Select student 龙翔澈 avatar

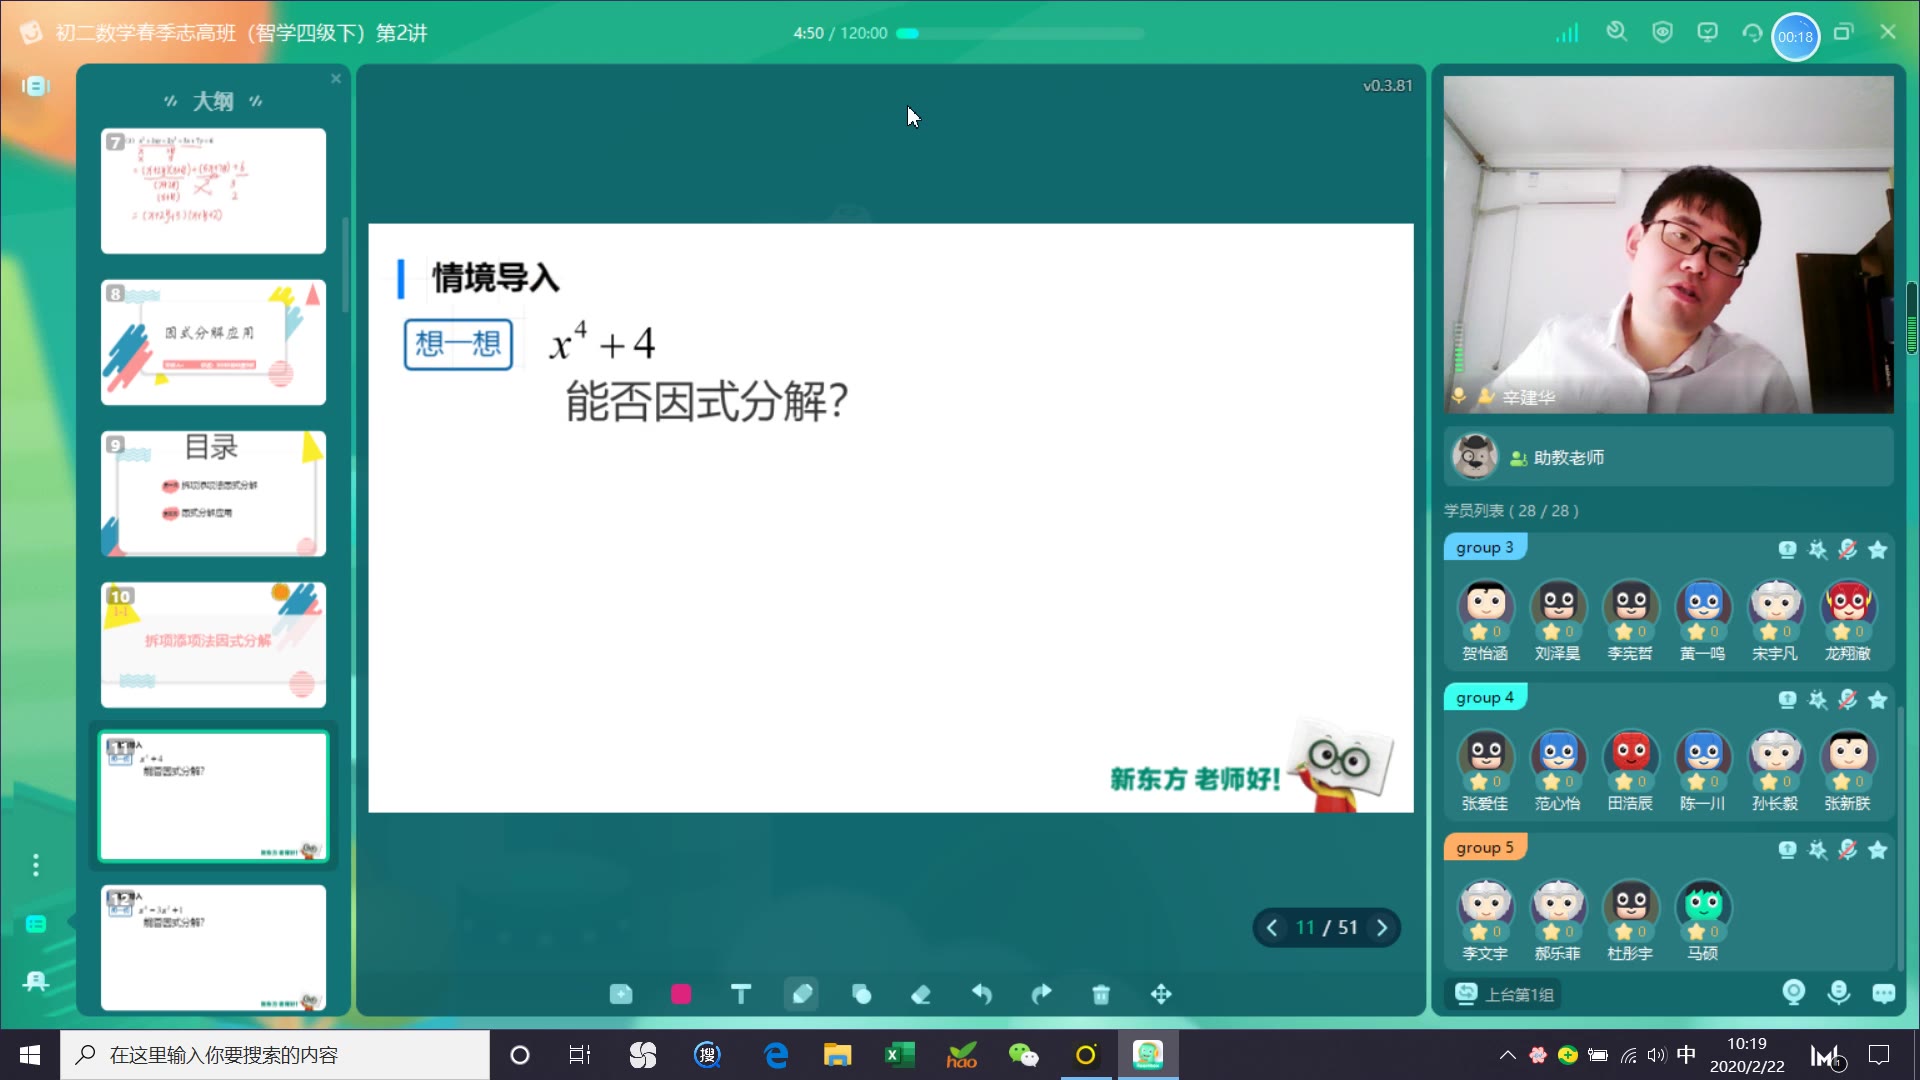pos(1848,608)
